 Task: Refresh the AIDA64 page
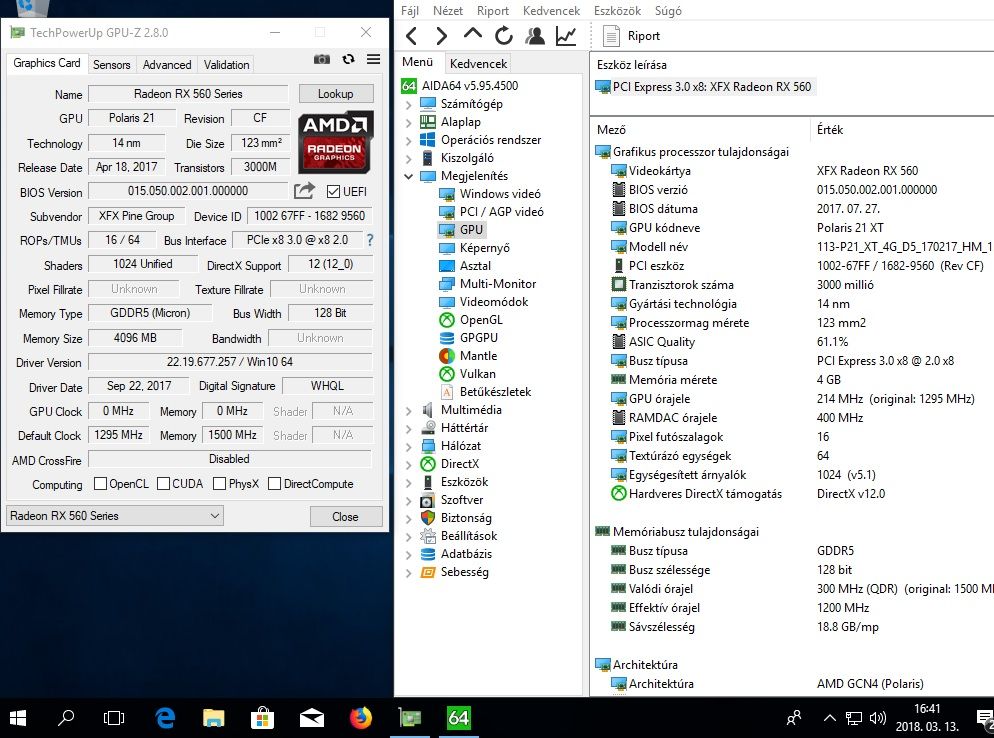(x=503, y=36)
